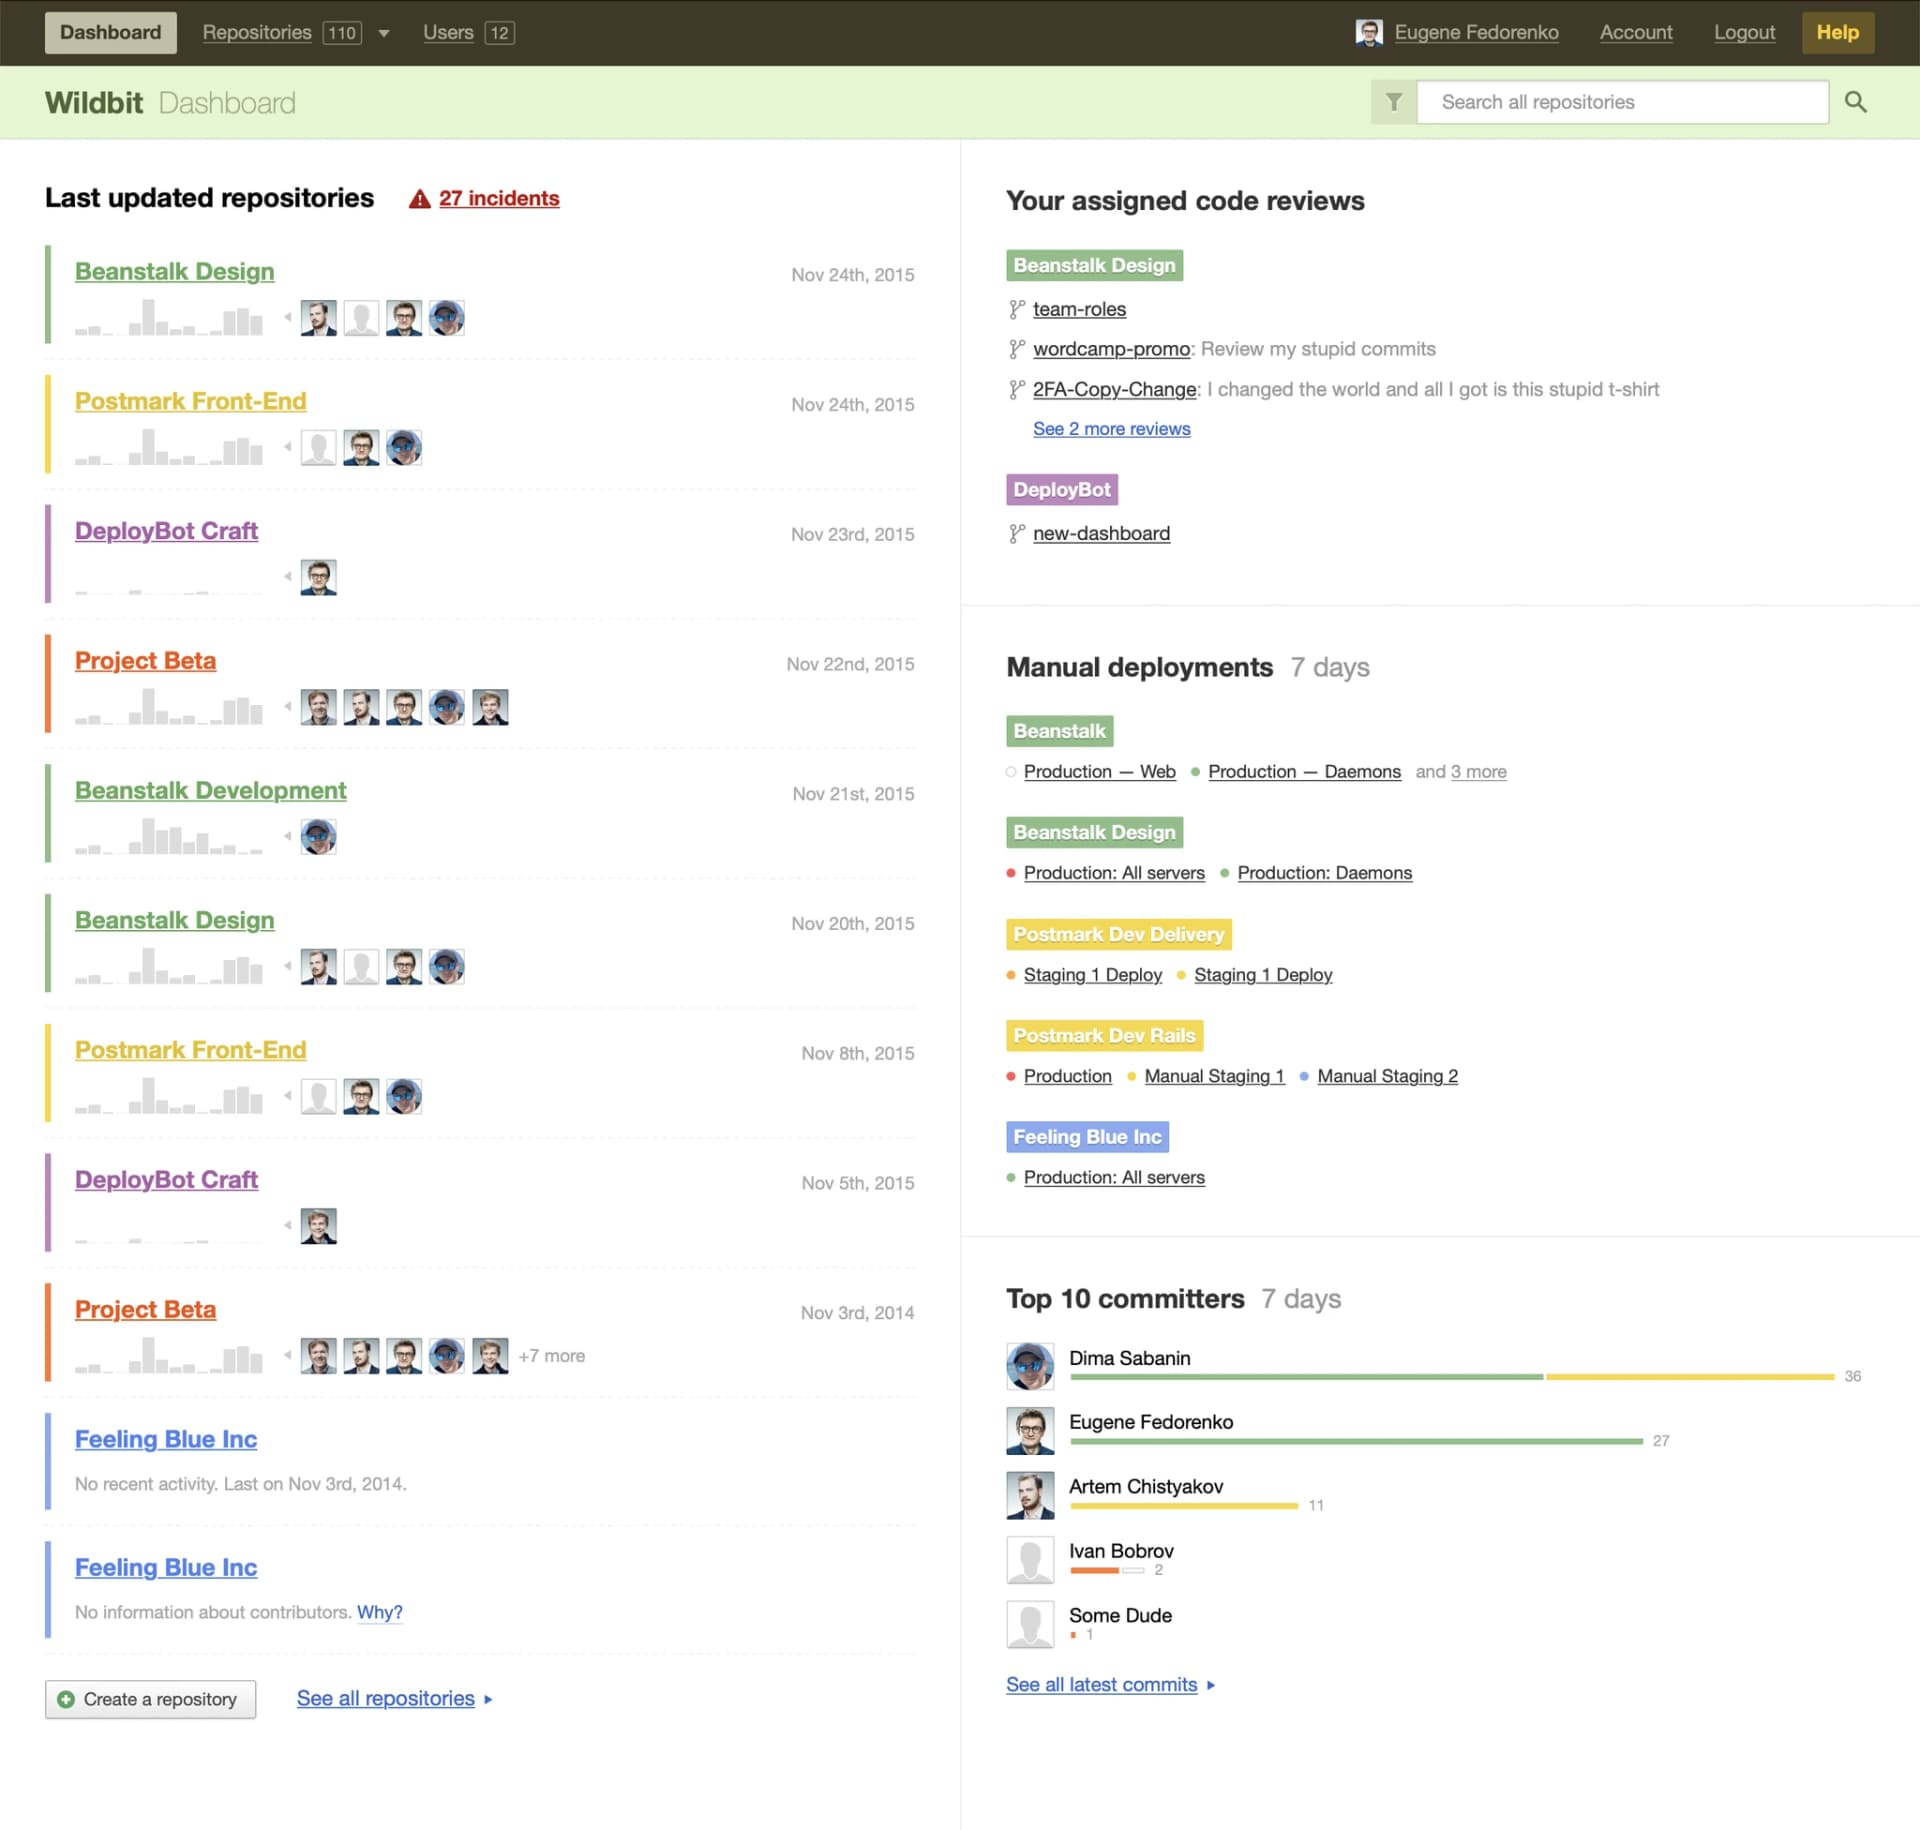Click the red incidents warning triangle
This screenshot has width=1920, height=1830.
pos(419,199)
